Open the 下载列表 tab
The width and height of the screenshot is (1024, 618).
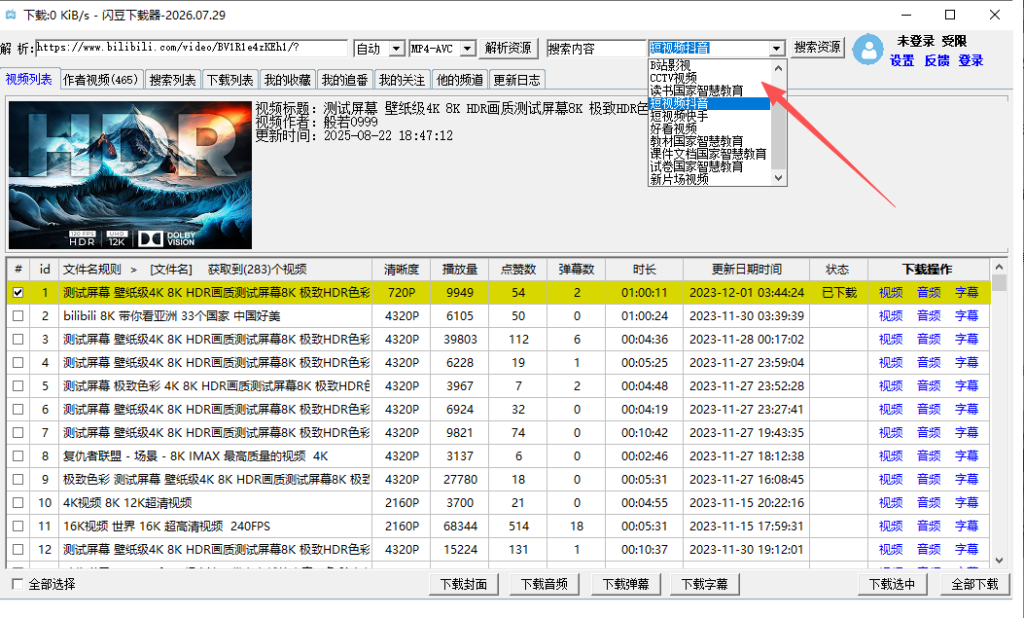tap(230, 80)
